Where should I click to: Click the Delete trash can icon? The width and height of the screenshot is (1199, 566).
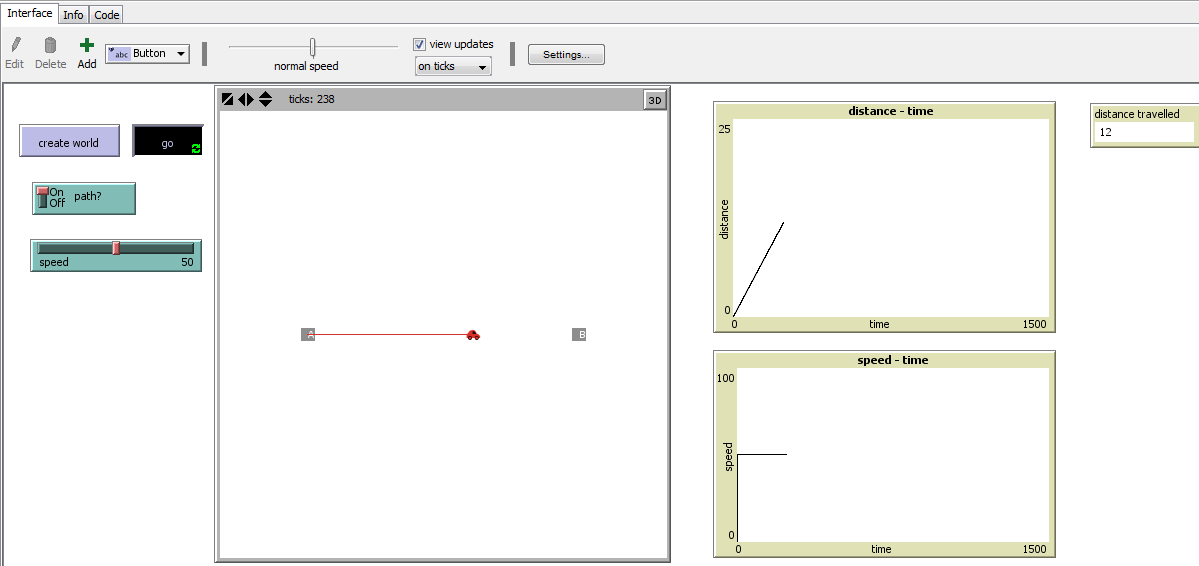pos(50,46)
